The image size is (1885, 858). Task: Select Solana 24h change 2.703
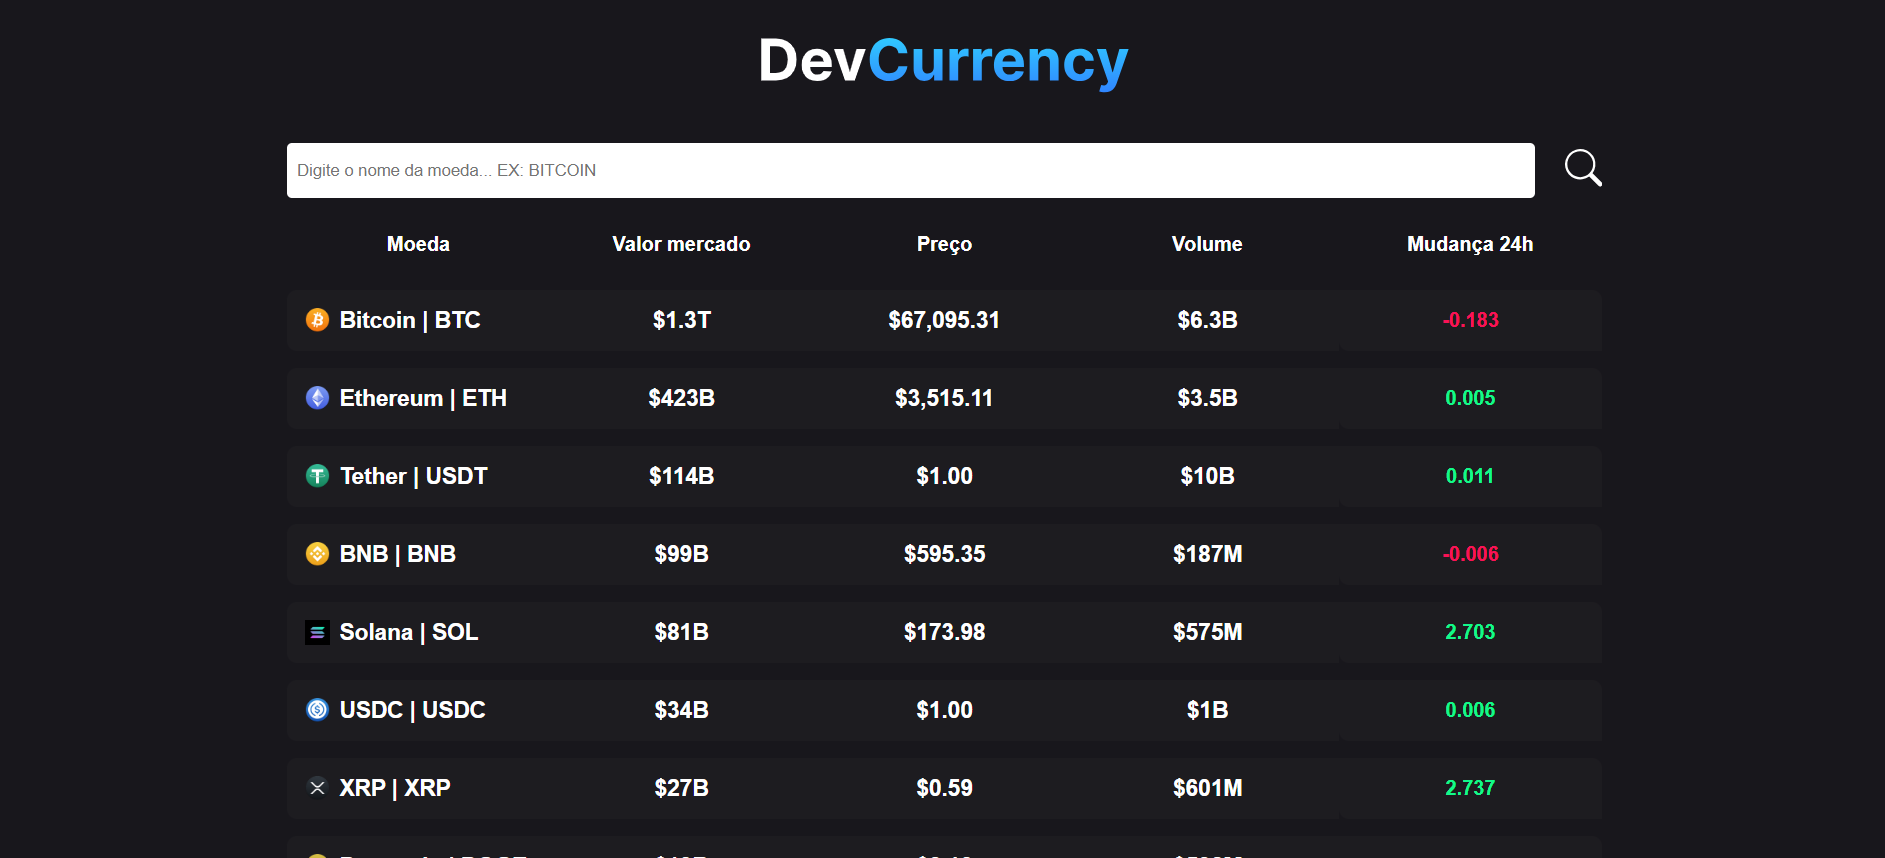(x=1470, y=632)
